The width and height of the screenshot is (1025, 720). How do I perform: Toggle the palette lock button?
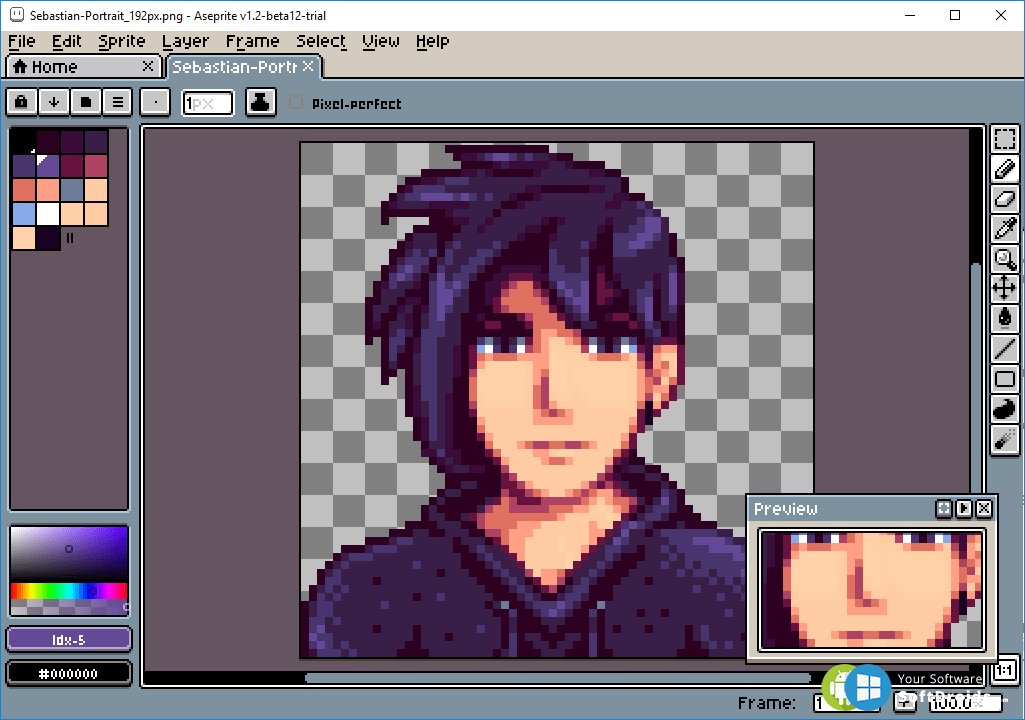point(22,102)
